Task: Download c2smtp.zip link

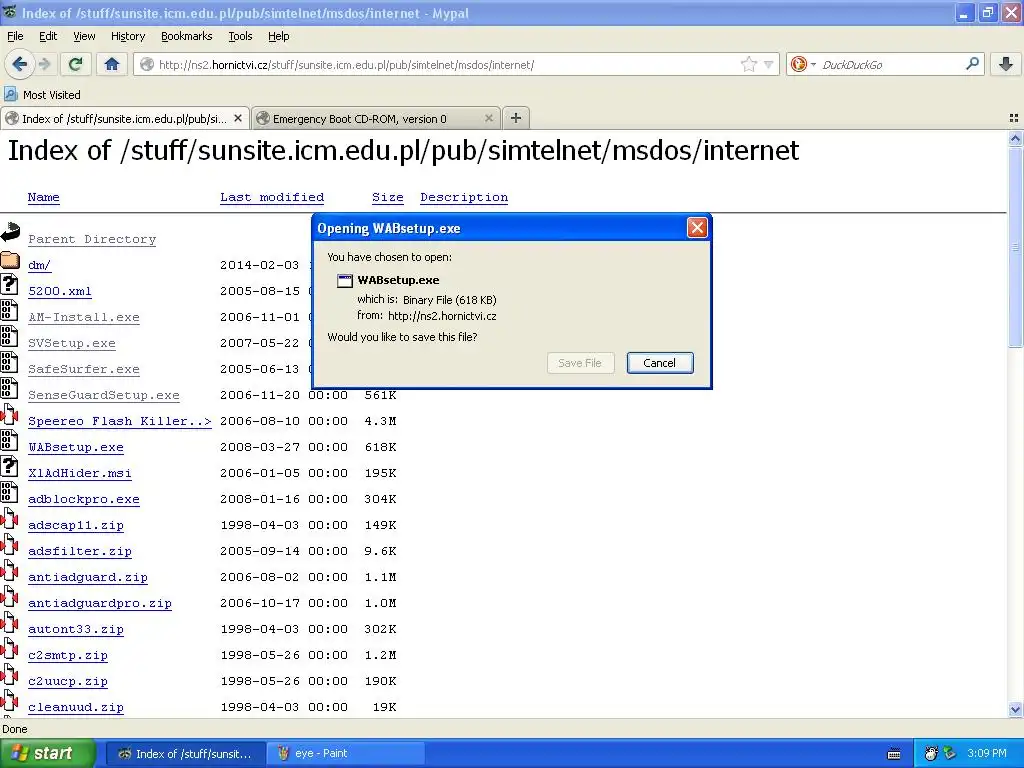Action: [x=68, y=655]
